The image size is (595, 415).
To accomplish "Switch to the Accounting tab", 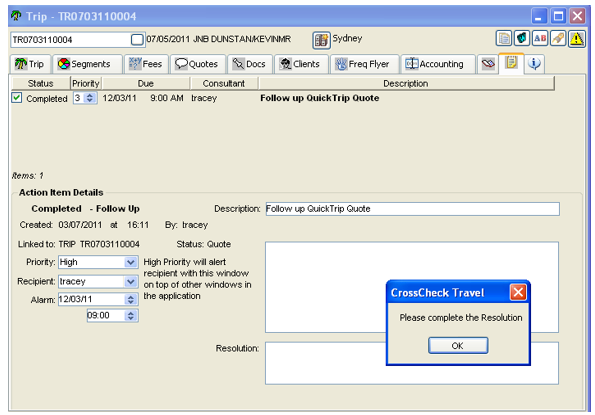I will [x=438, y=64].
